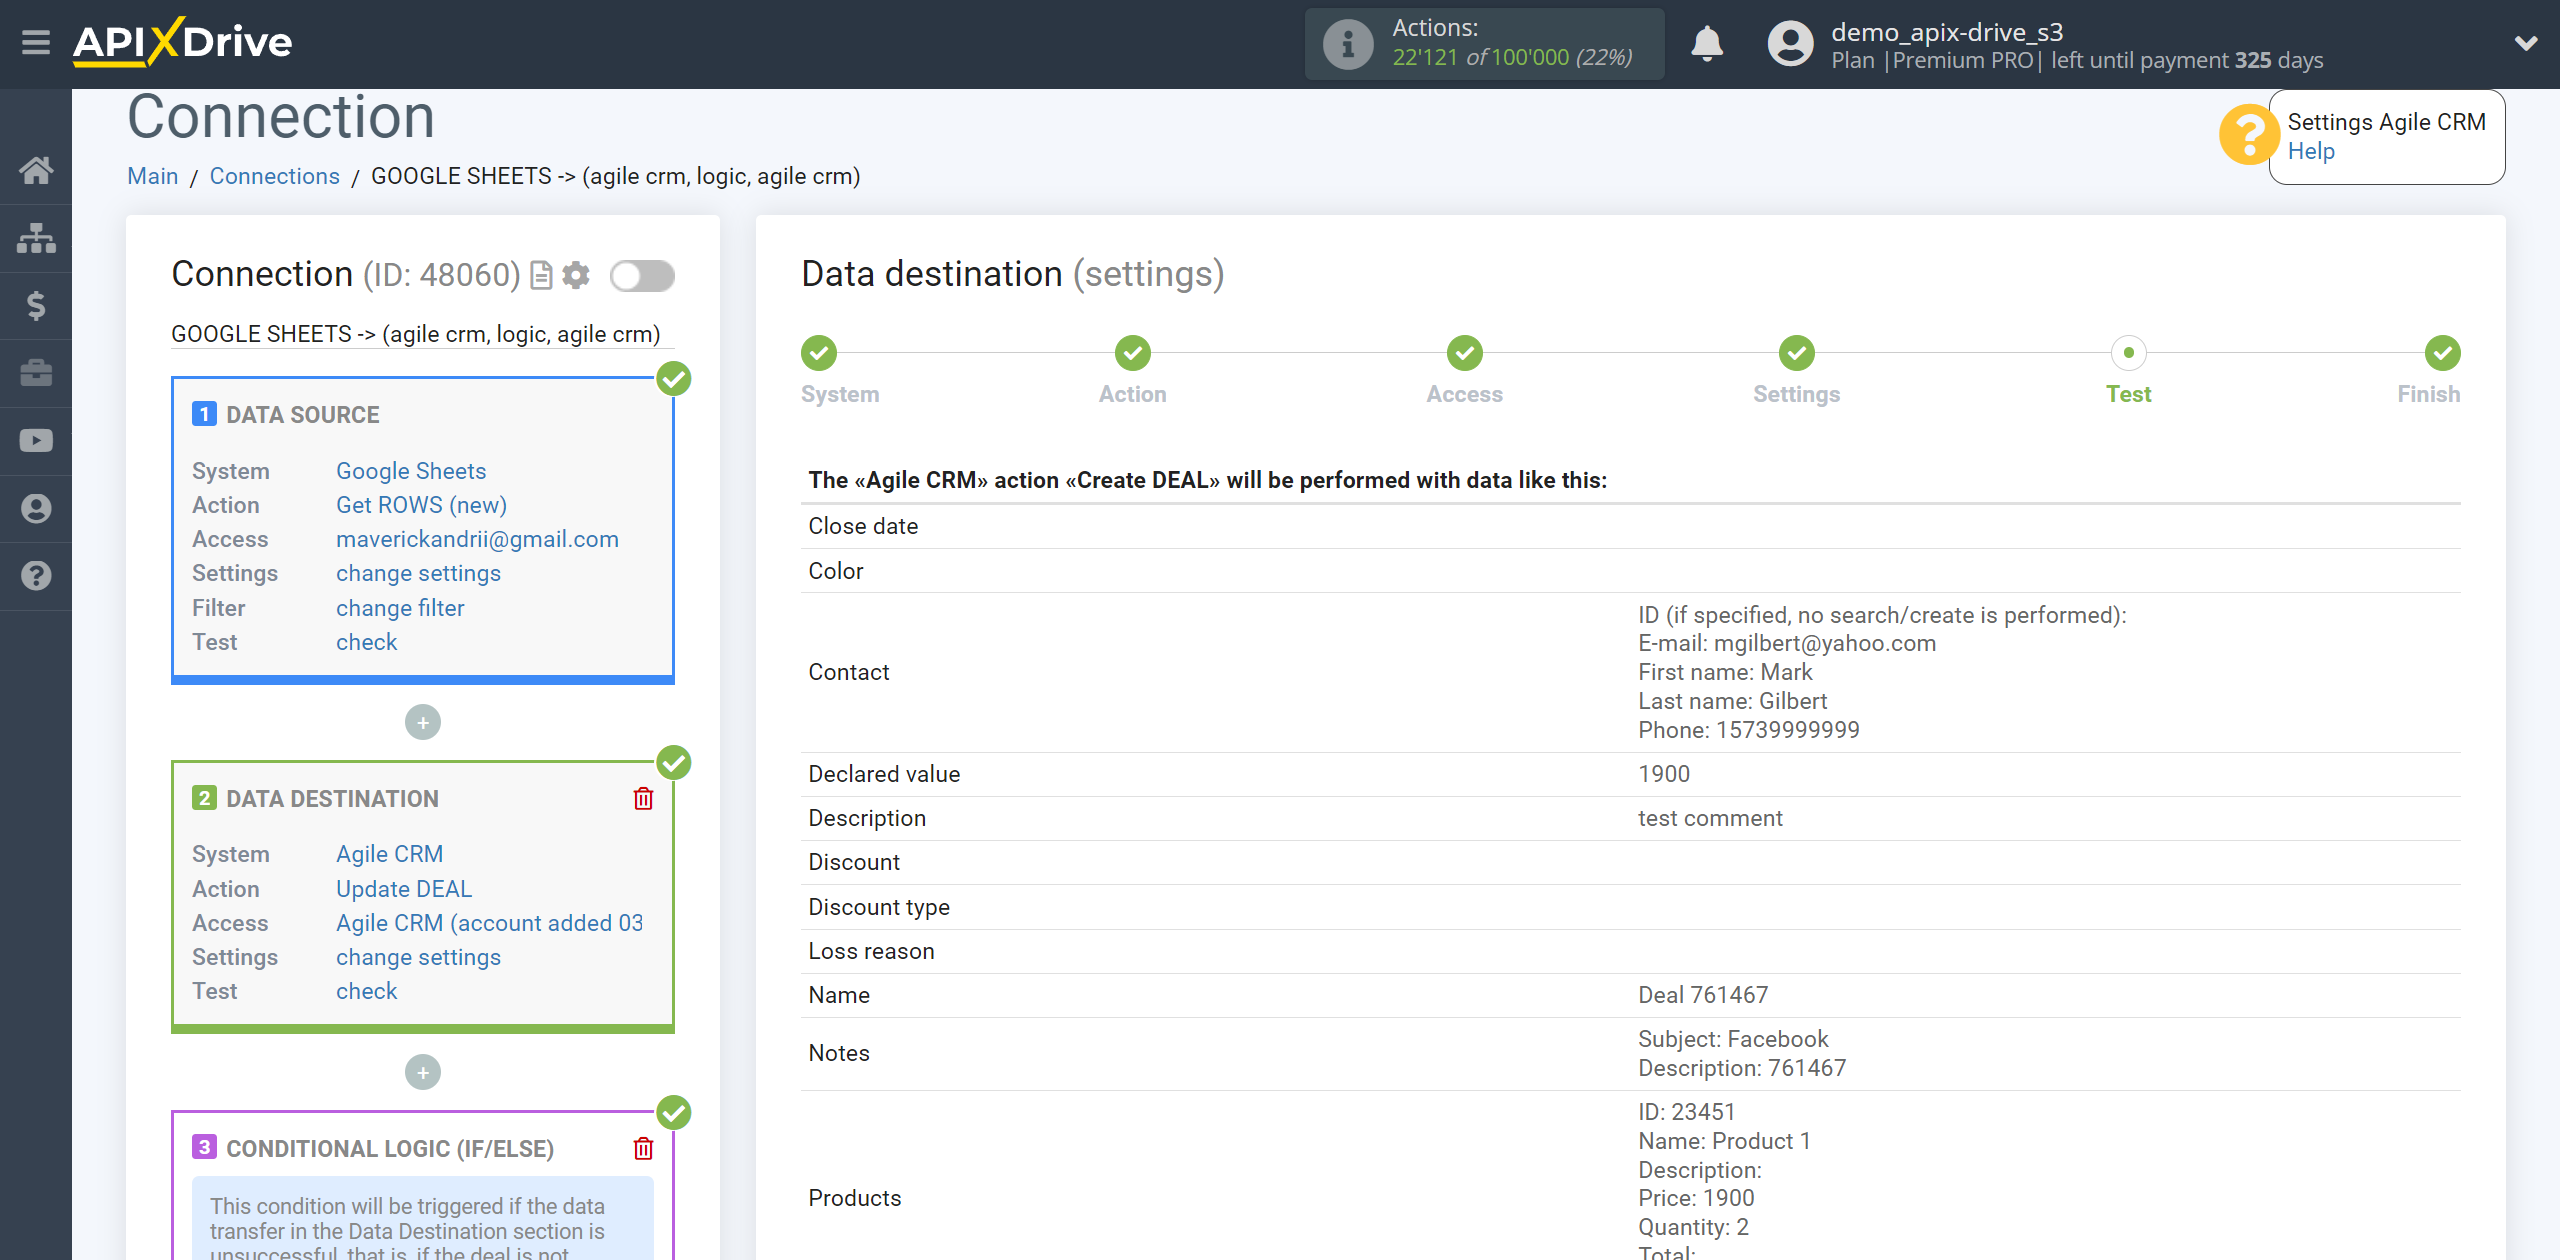Viewport: 2560px width, 1260px height.
Task: Open profile icon in sidebar
Action: 36,508
